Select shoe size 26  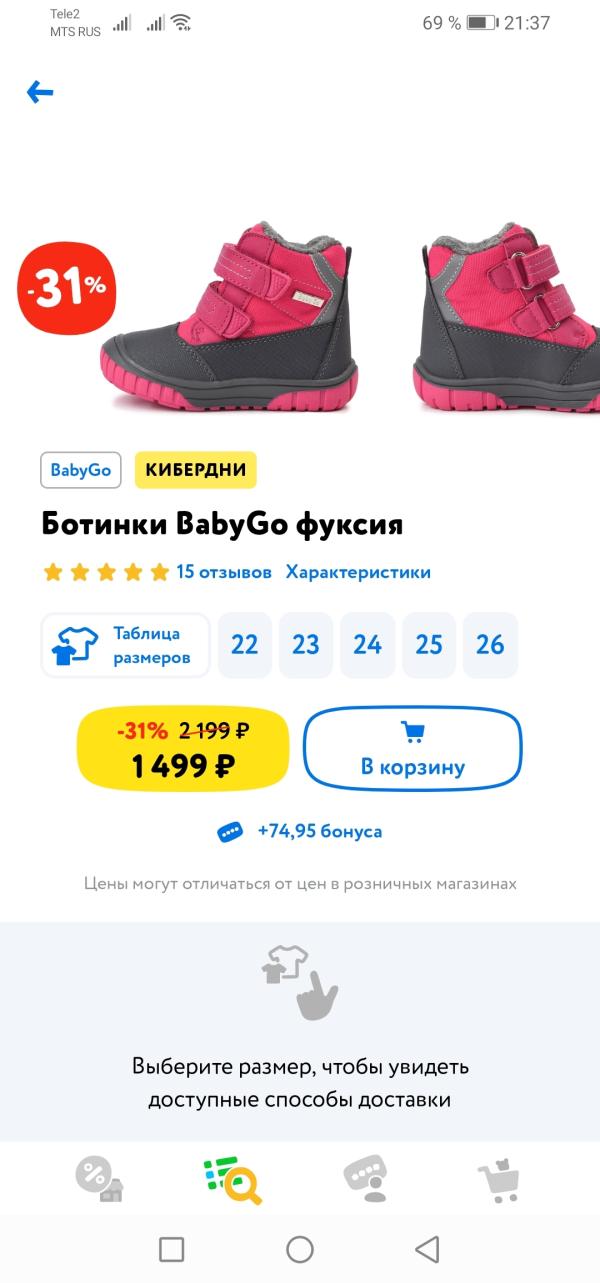coord(490,645)
